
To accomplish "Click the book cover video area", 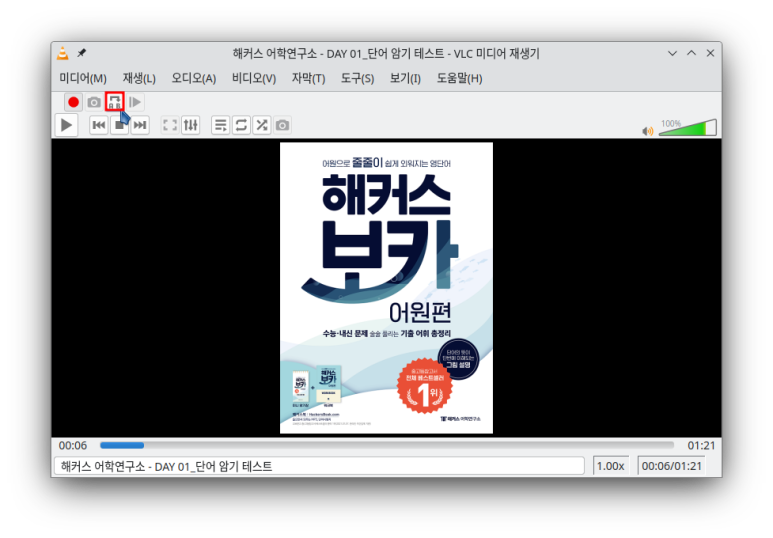I will coord(386,288).
